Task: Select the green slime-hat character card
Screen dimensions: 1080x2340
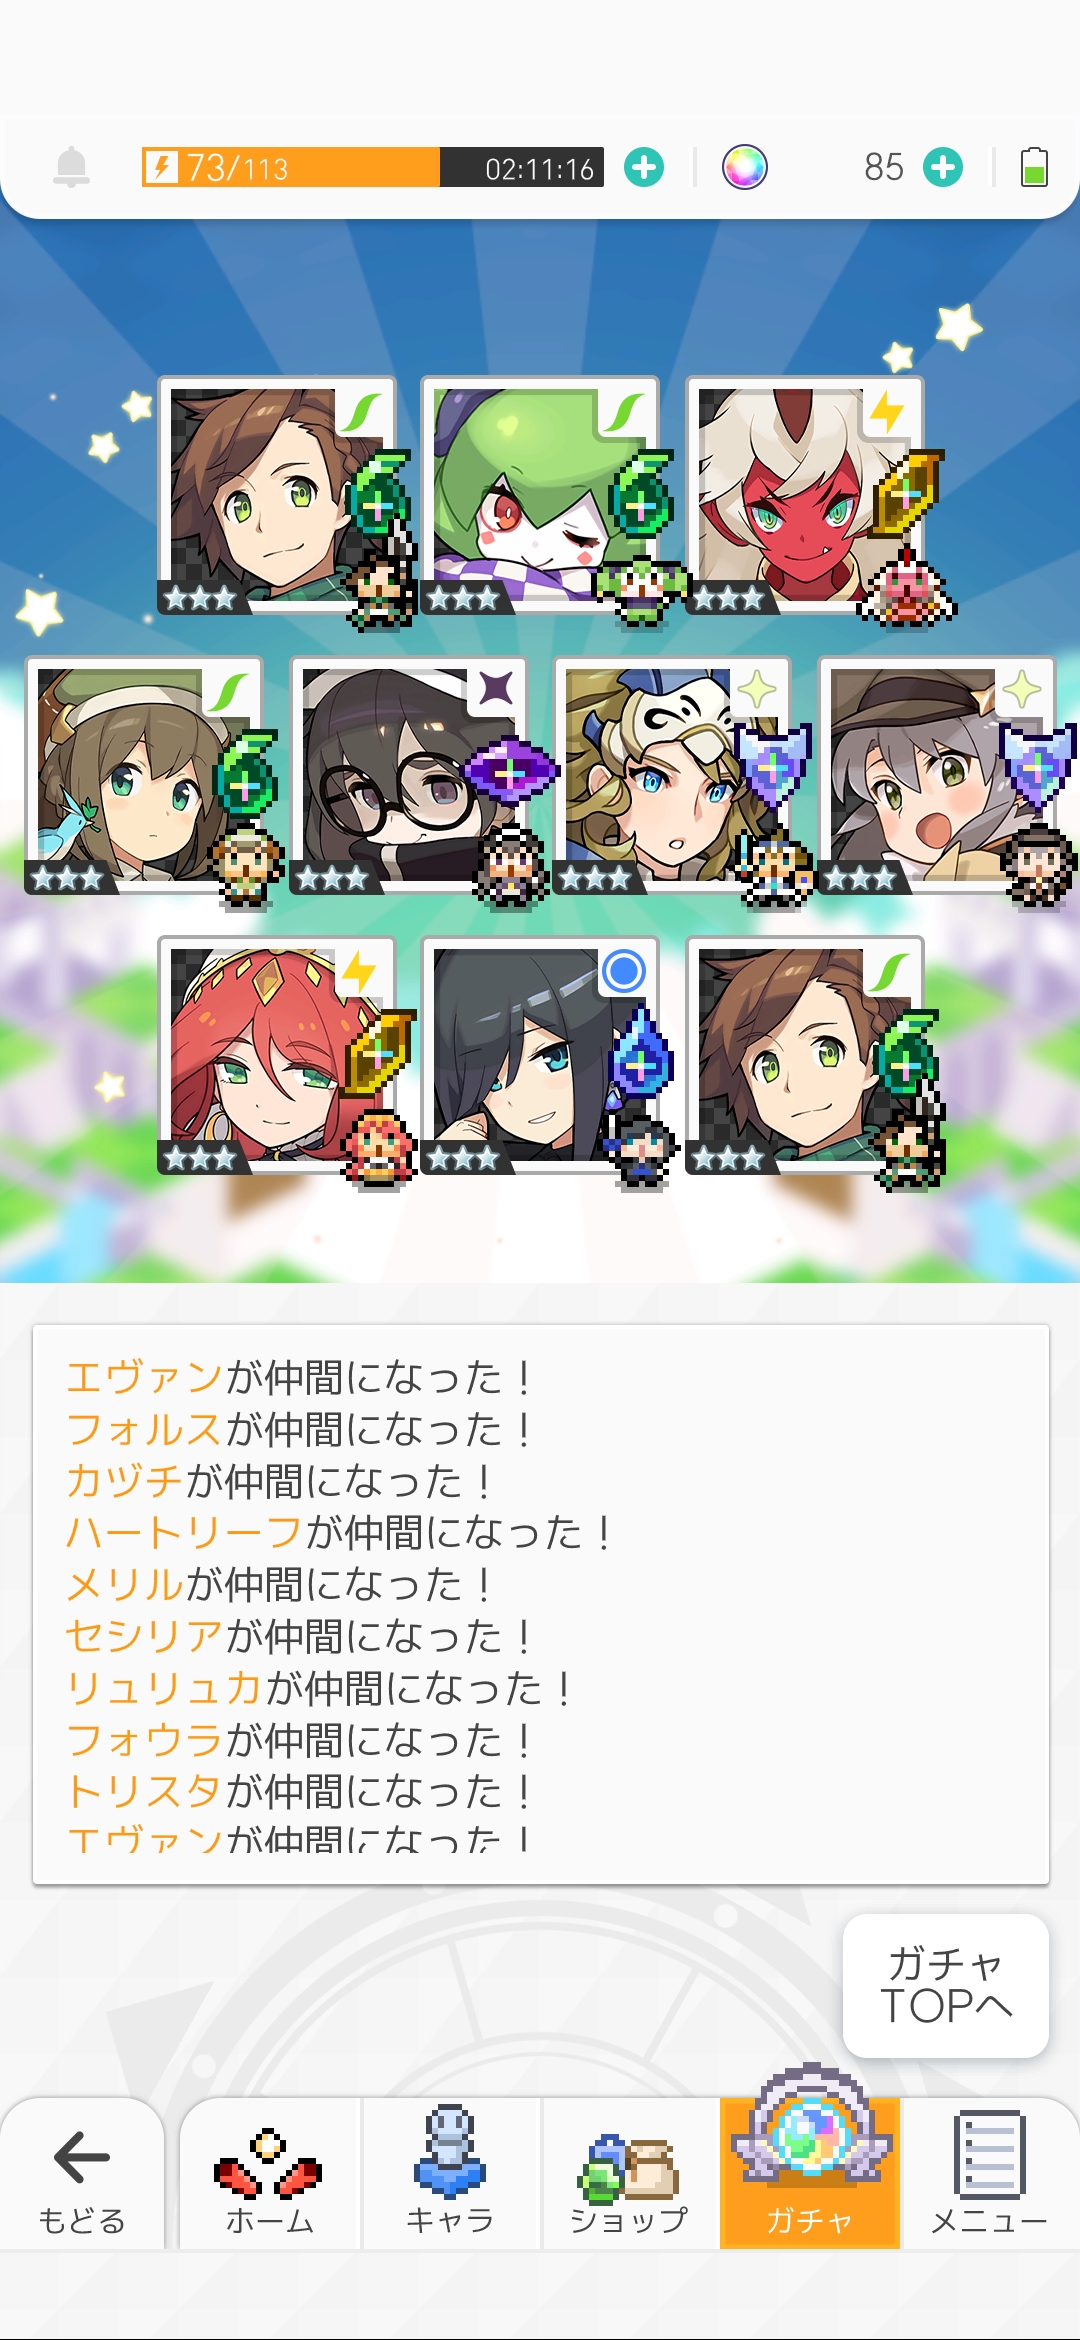Action: point(540,496)
